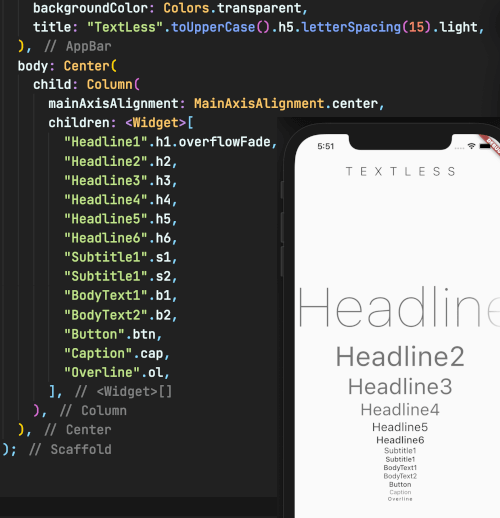500x518 pixels.
Task: Click the "Caption".cap code line
Action: 117,353
